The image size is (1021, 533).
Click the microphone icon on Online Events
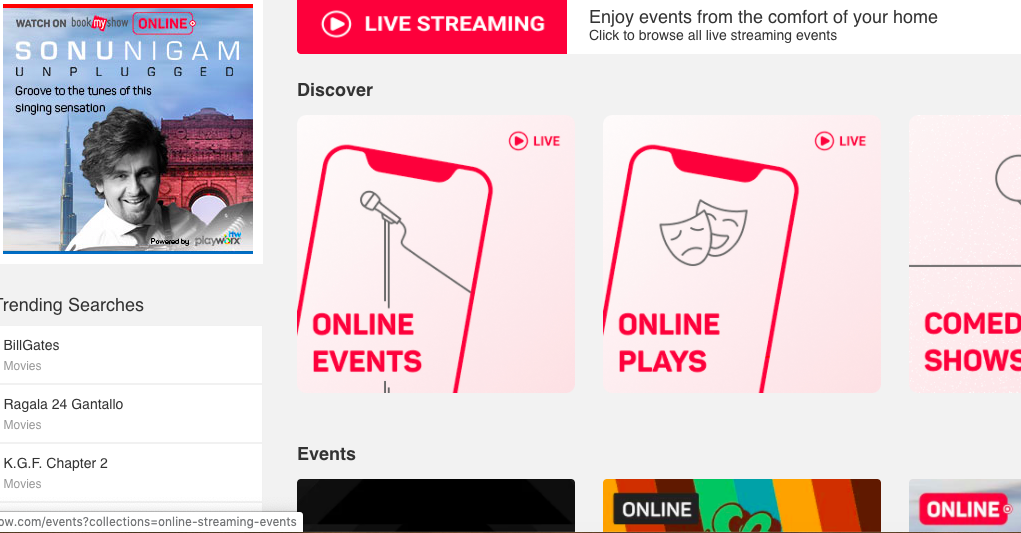click(x=414, y=247)
